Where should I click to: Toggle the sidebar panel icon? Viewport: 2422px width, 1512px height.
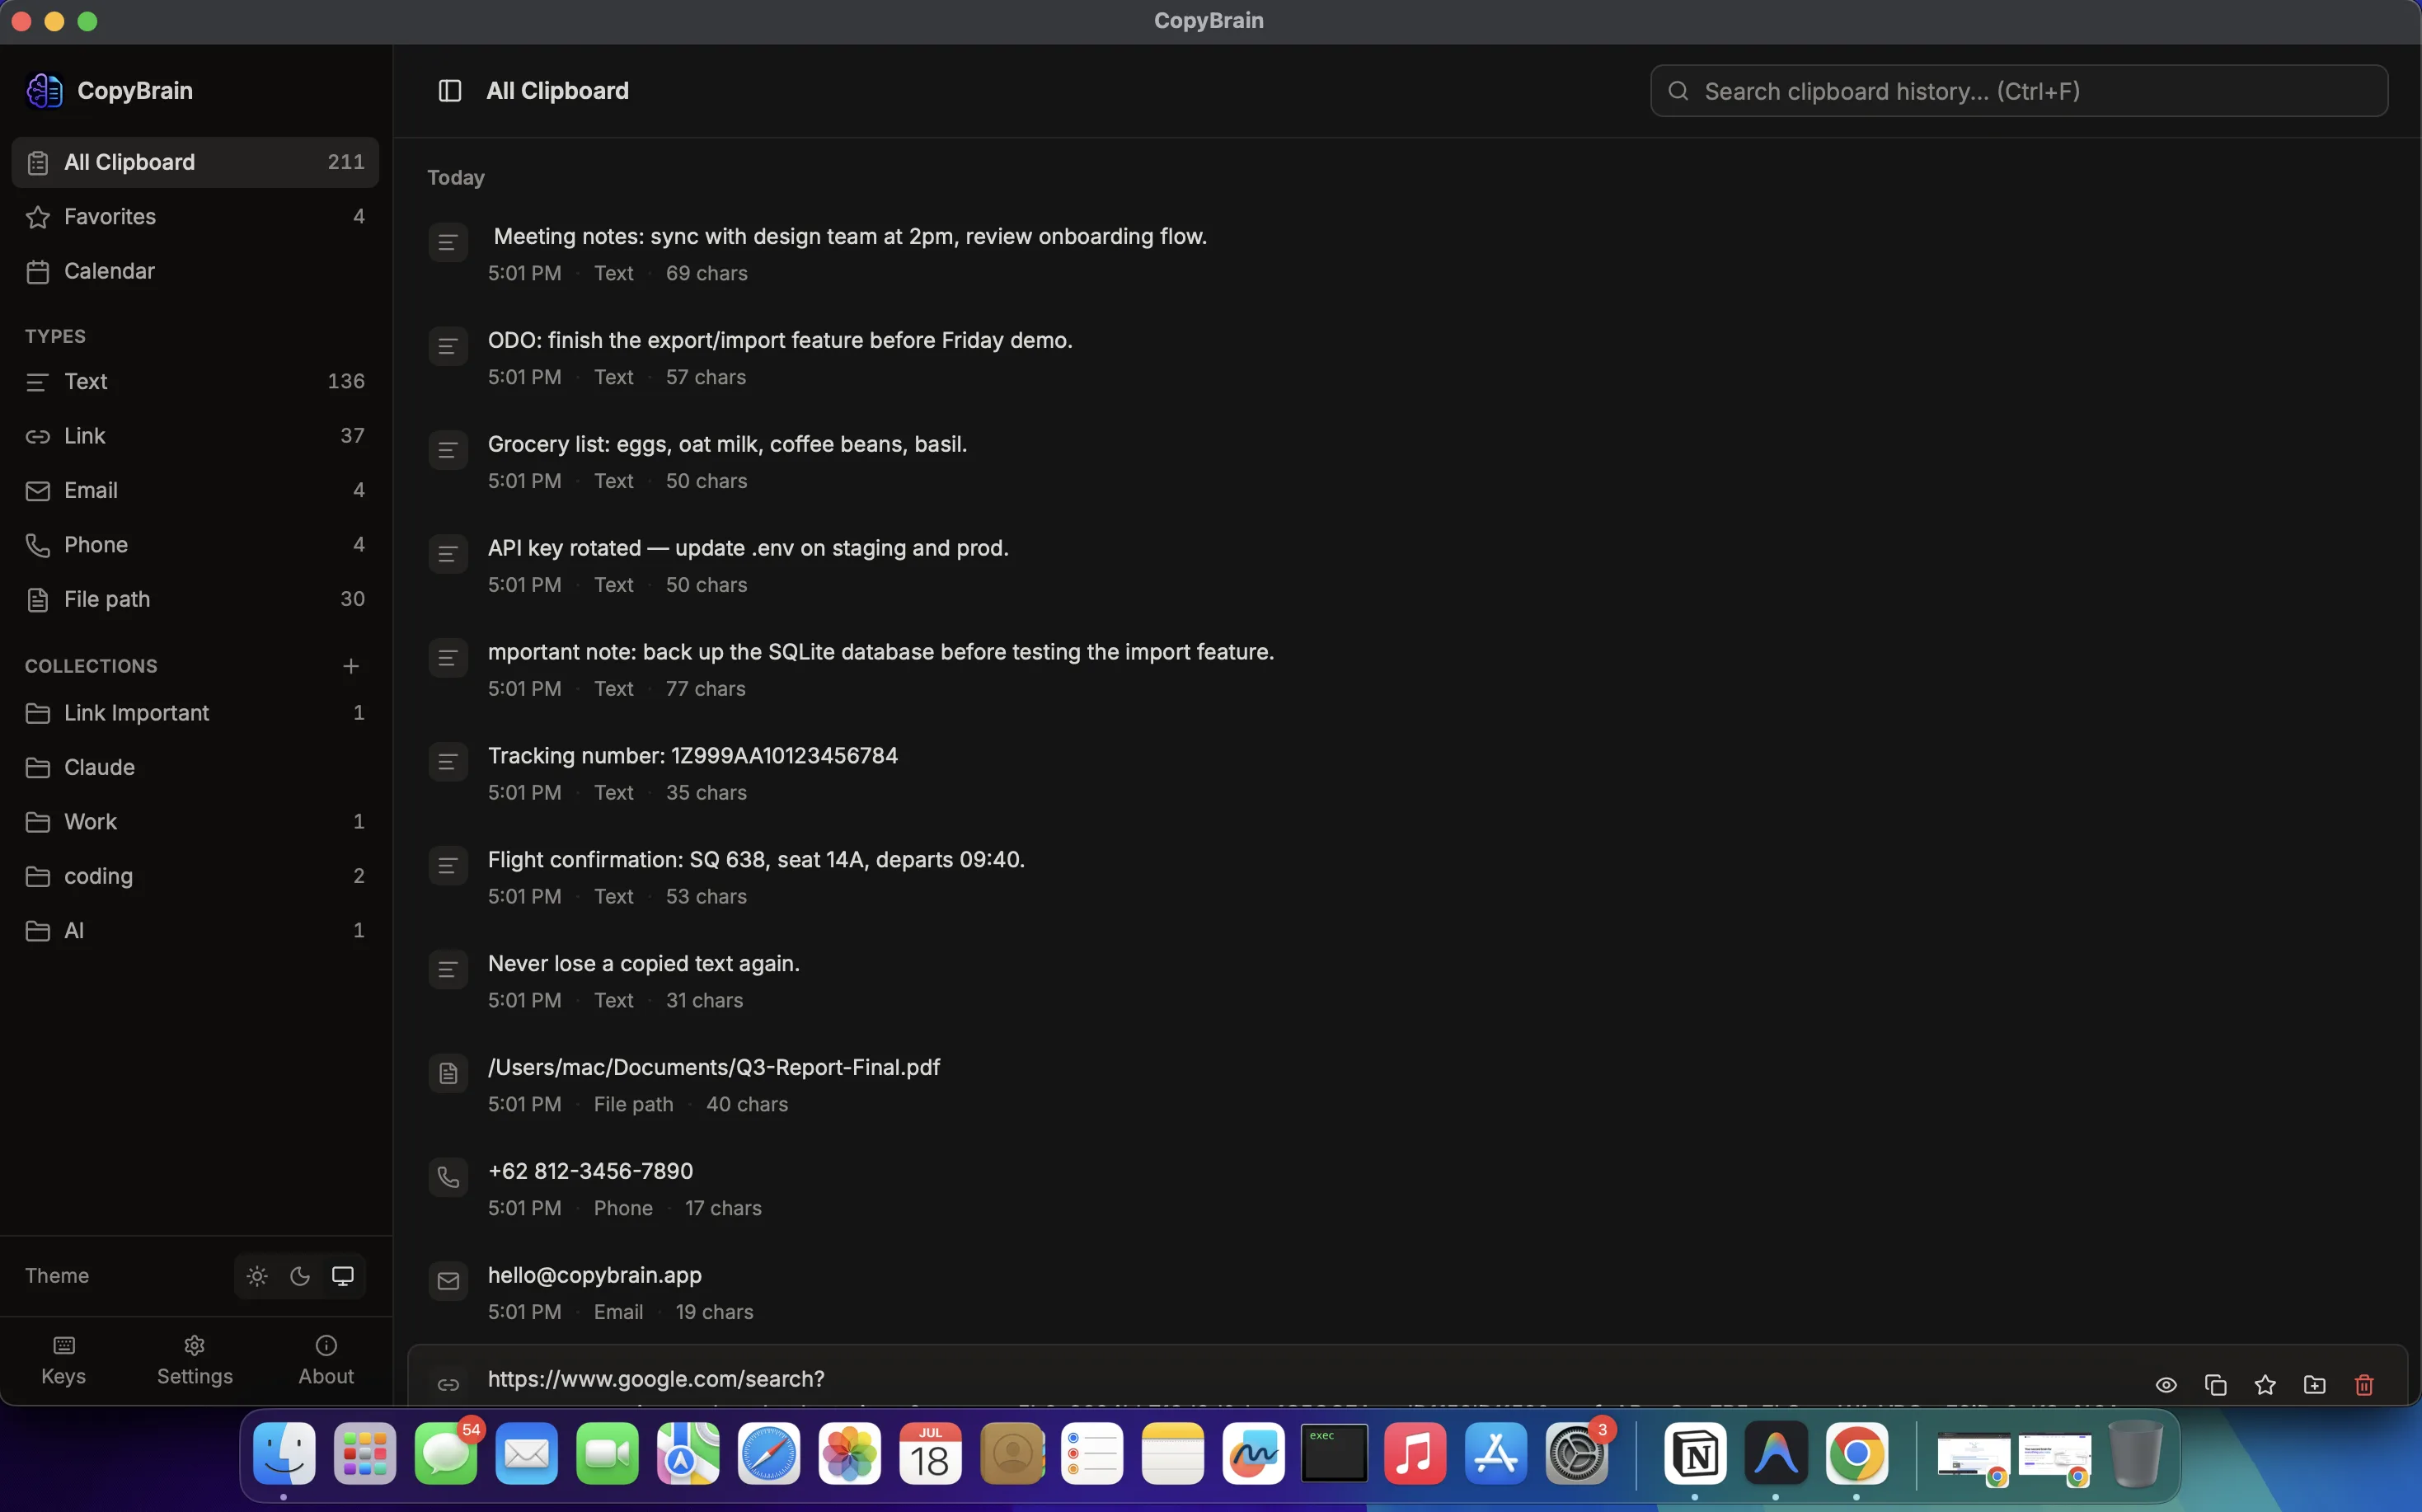pos(450,91)
